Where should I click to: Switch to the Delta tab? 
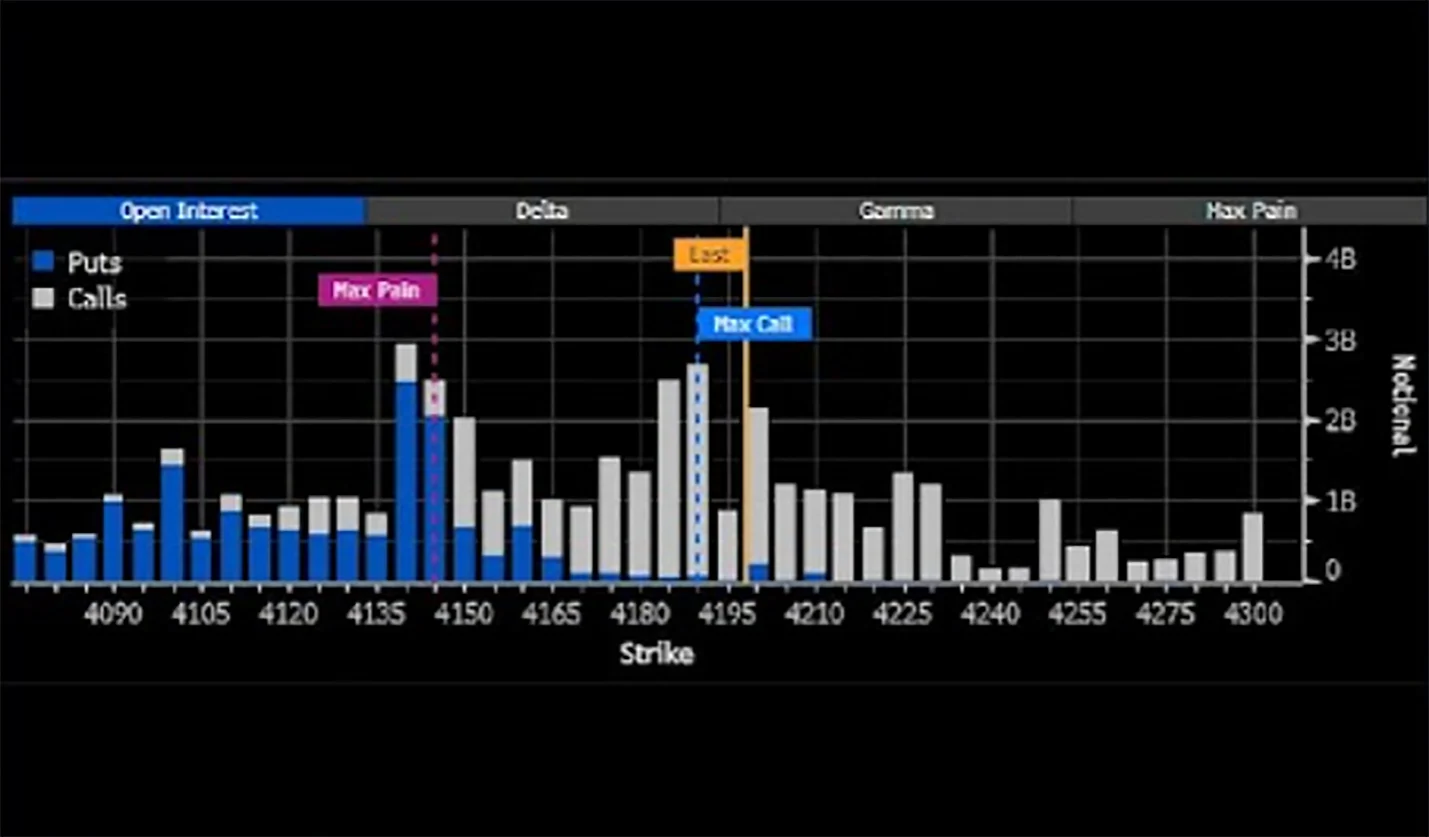542,211
